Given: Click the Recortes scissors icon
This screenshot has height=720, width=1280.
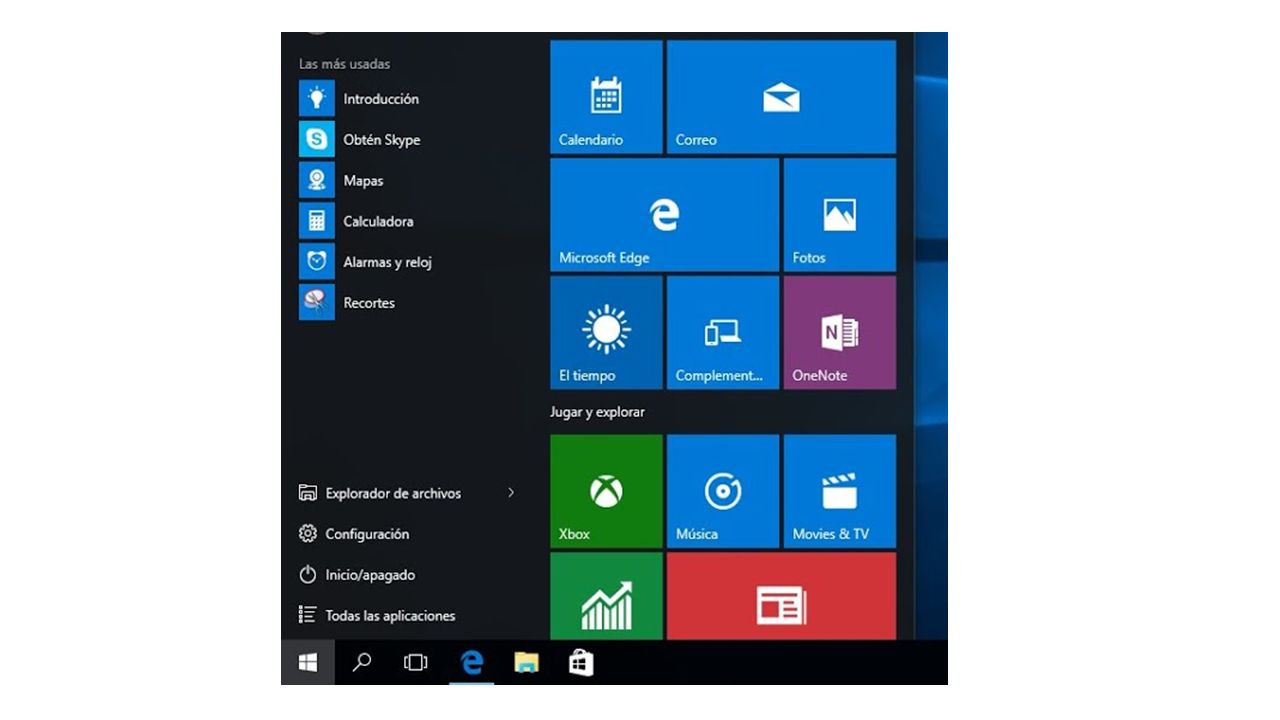Looking at the screenshot, I should coord(317,302).
